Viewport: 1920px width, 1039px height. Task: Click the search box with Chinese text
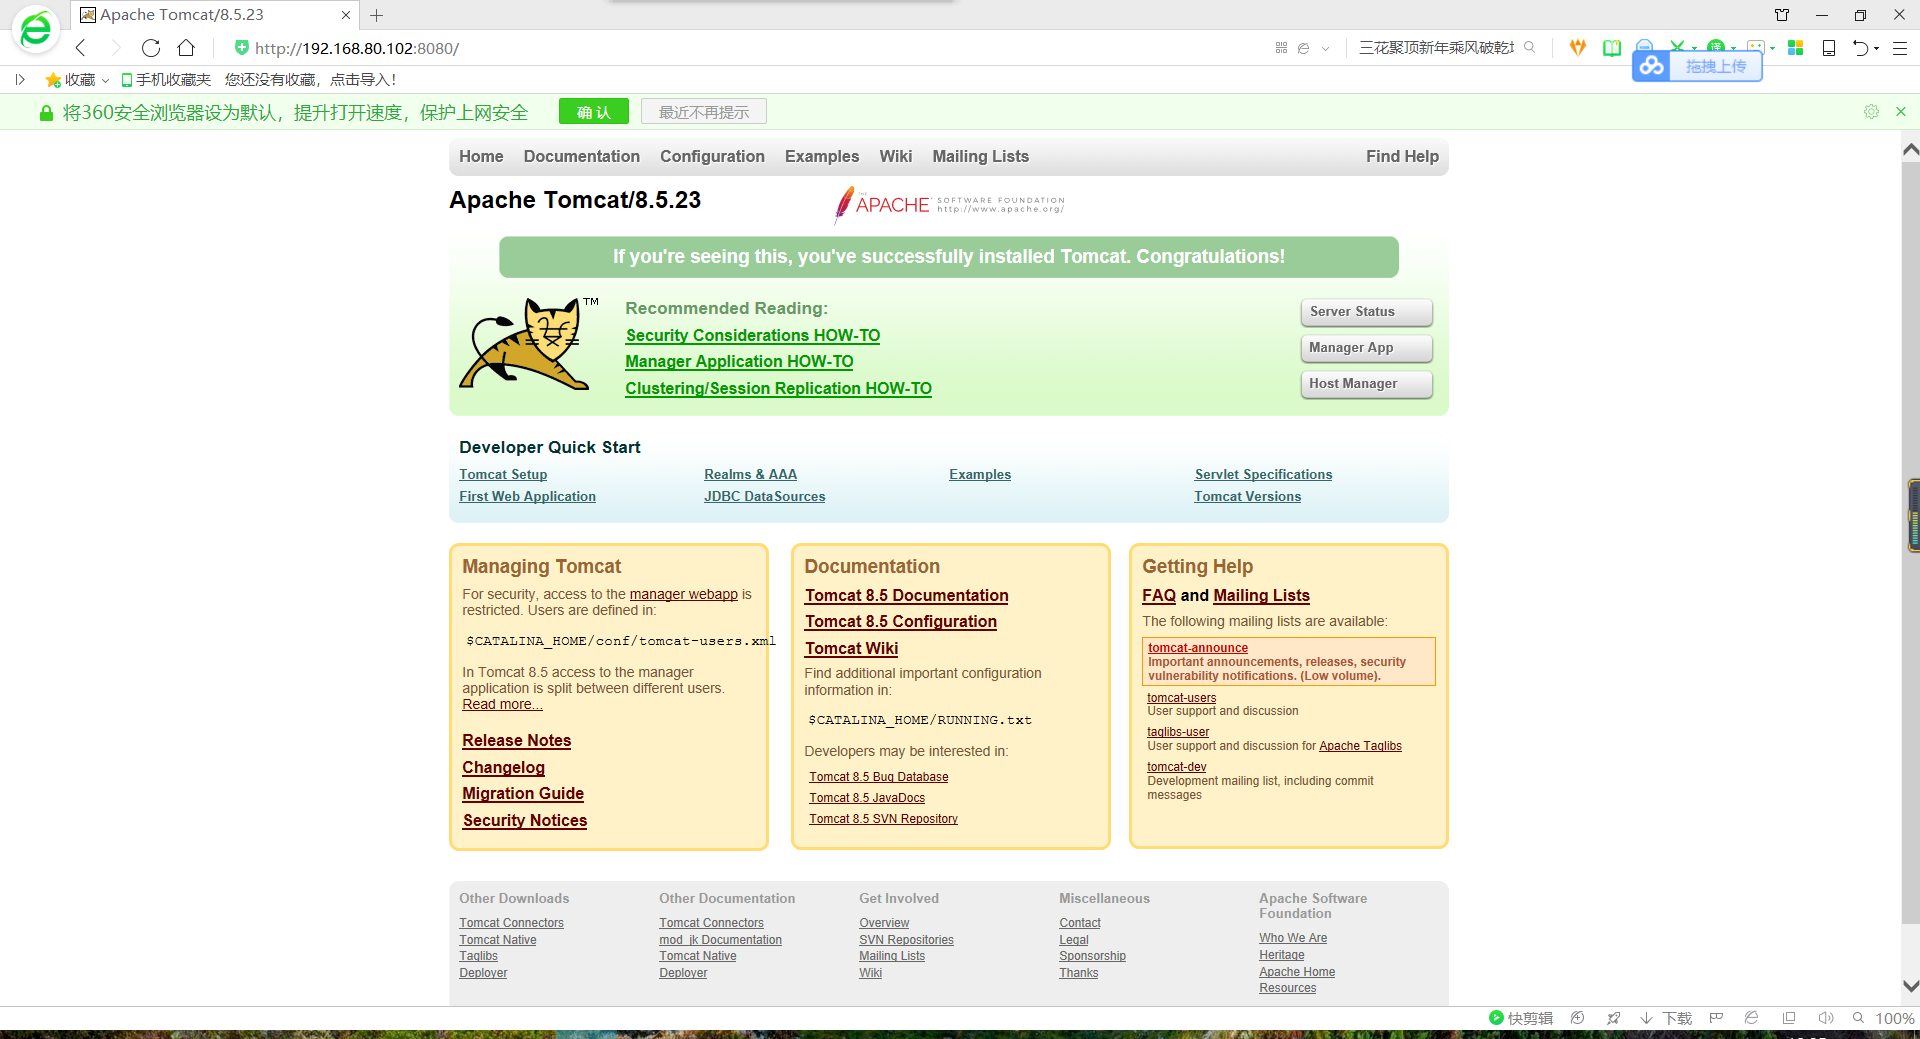pos(1436,48)
